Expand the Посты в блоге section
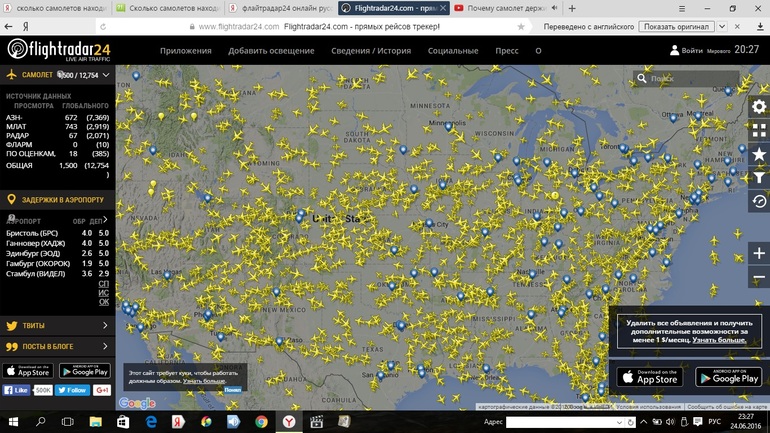This screenshot has width=770, height=433. tap(105, 346)
